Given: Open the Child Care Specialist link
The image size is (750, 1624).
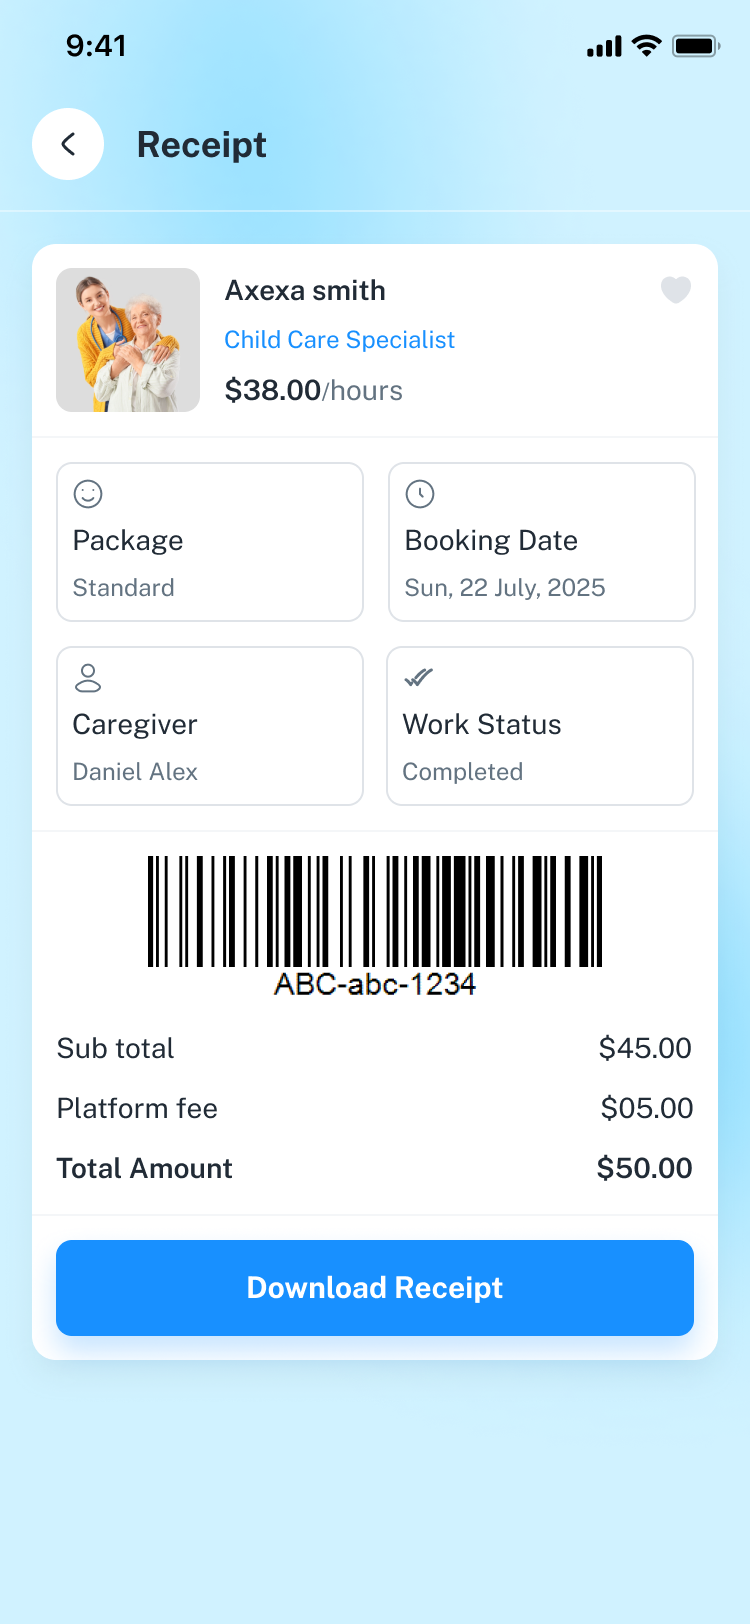Looking at the screenshot, I should click(x=339, y=340).
